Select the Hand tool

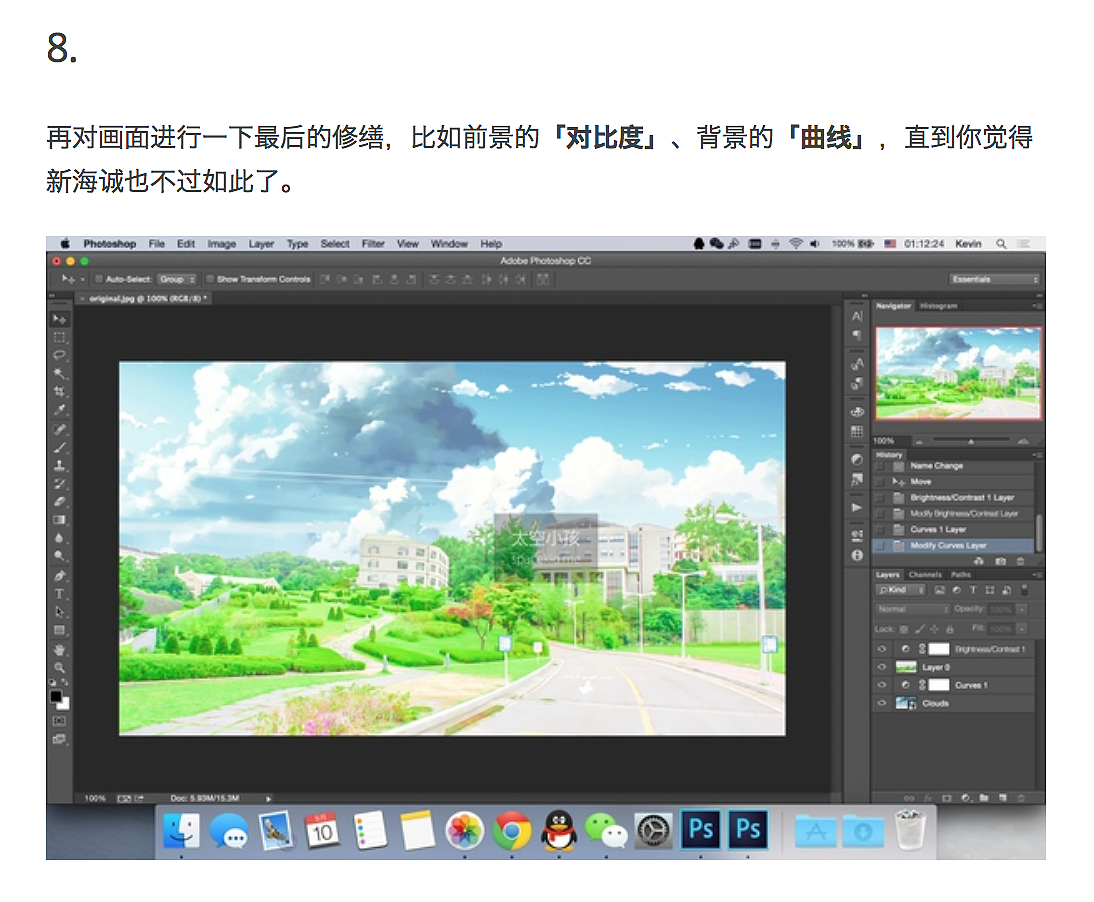click(x=59, y=650)
